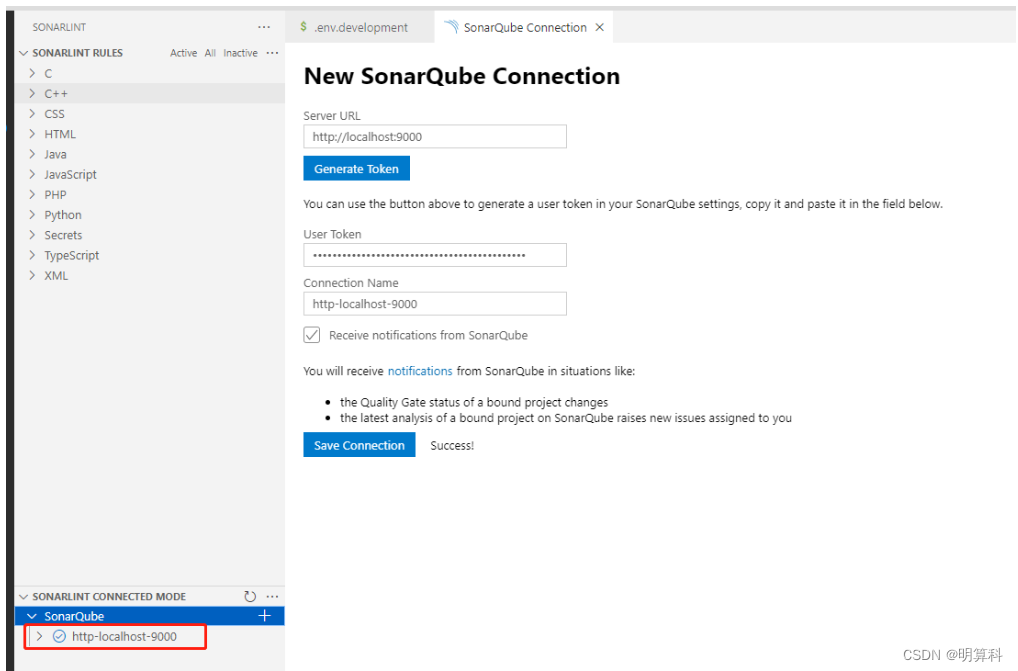The height and width of the screenshot is (671, 1018).
Task: Close the SonarQube Connection tab
Action: click(600, 27)
